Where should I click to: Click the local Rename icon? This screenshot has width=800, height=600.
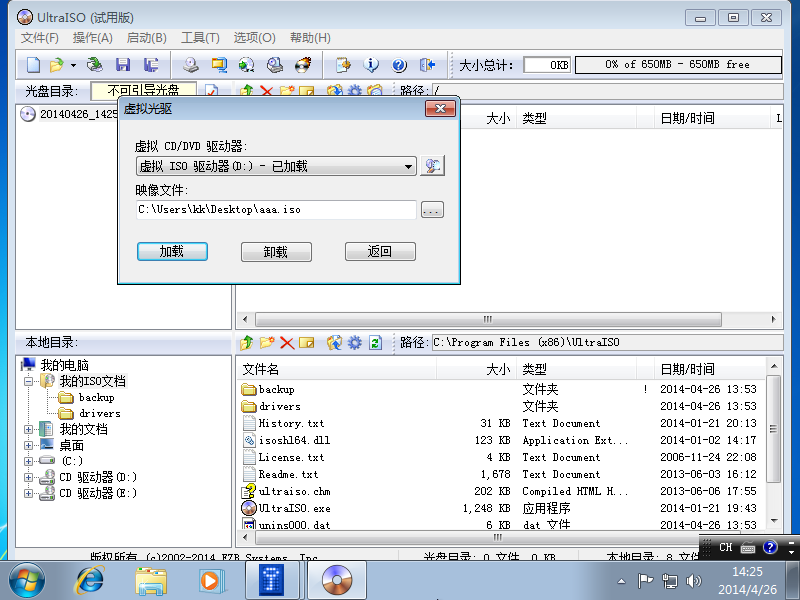tap(307, 342)
